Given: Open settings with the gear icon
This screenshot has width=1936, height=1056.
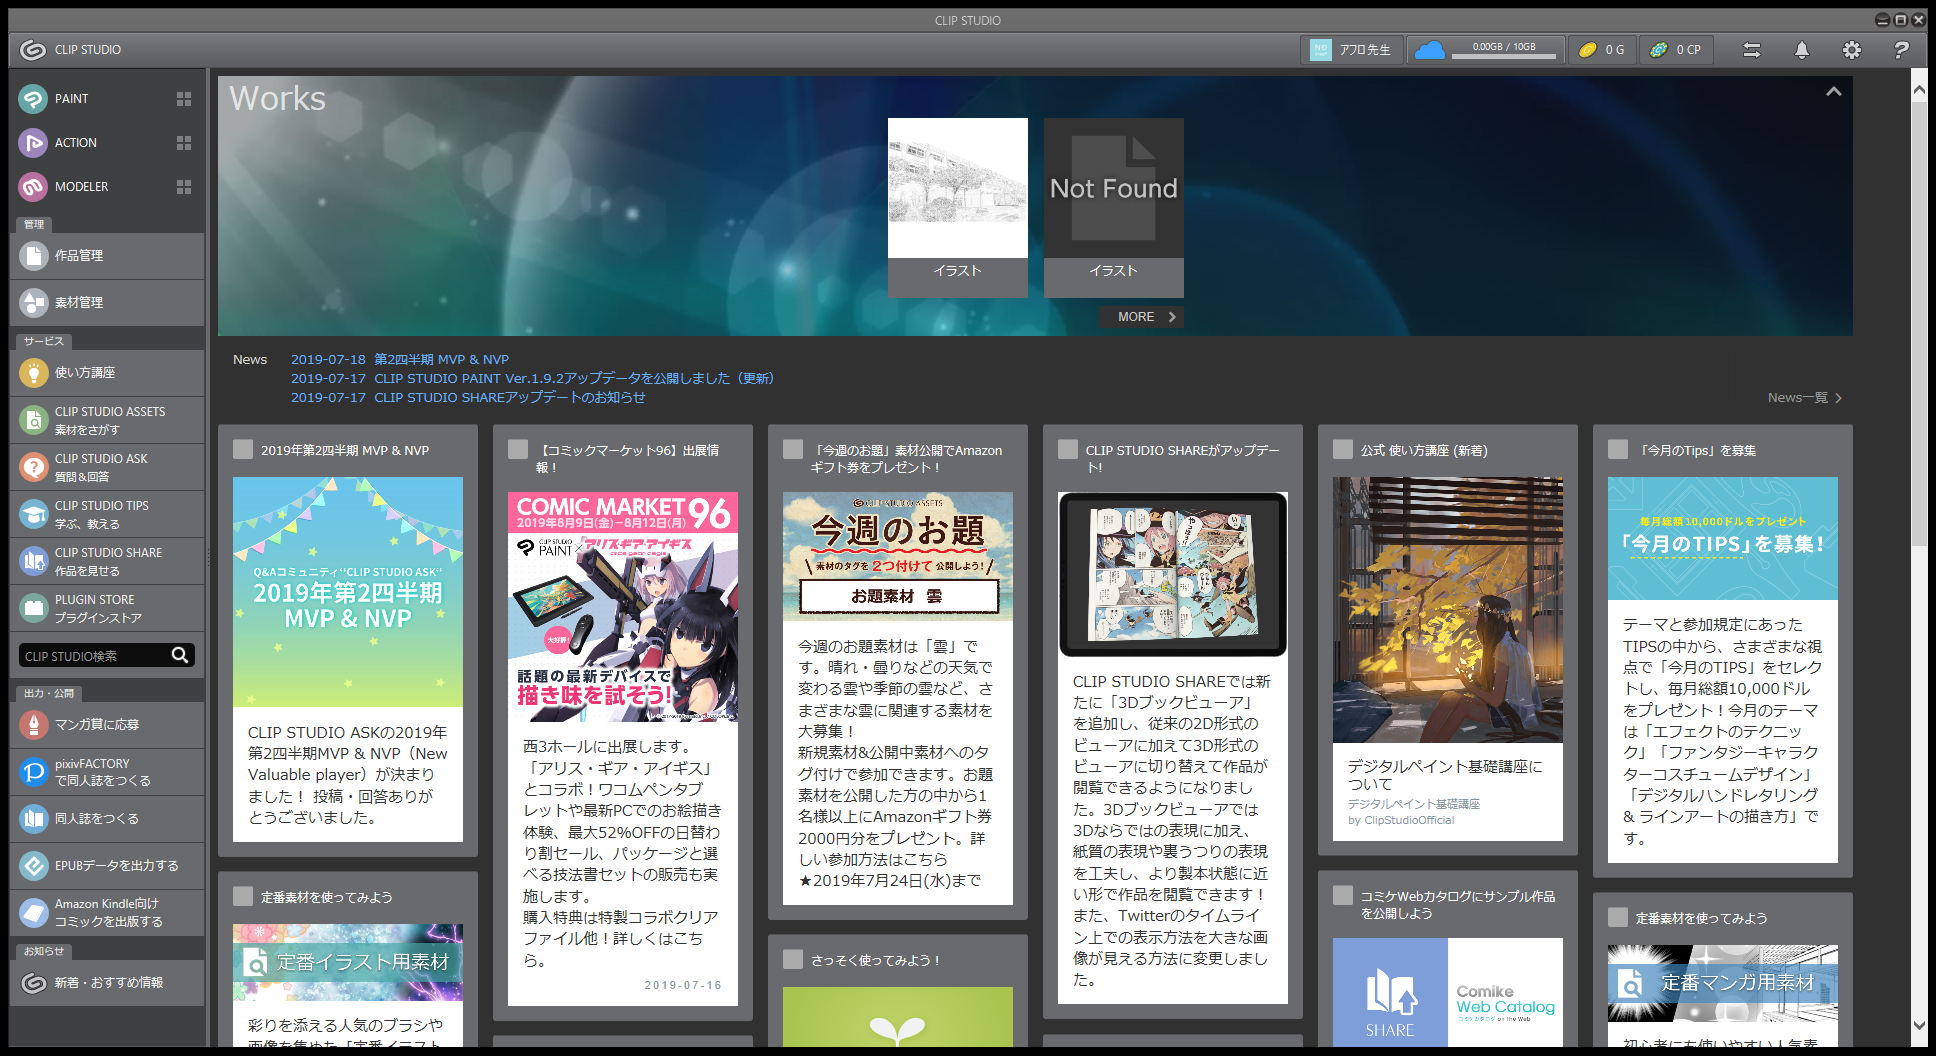Looking at the screenshot, I should (1851, 50).
